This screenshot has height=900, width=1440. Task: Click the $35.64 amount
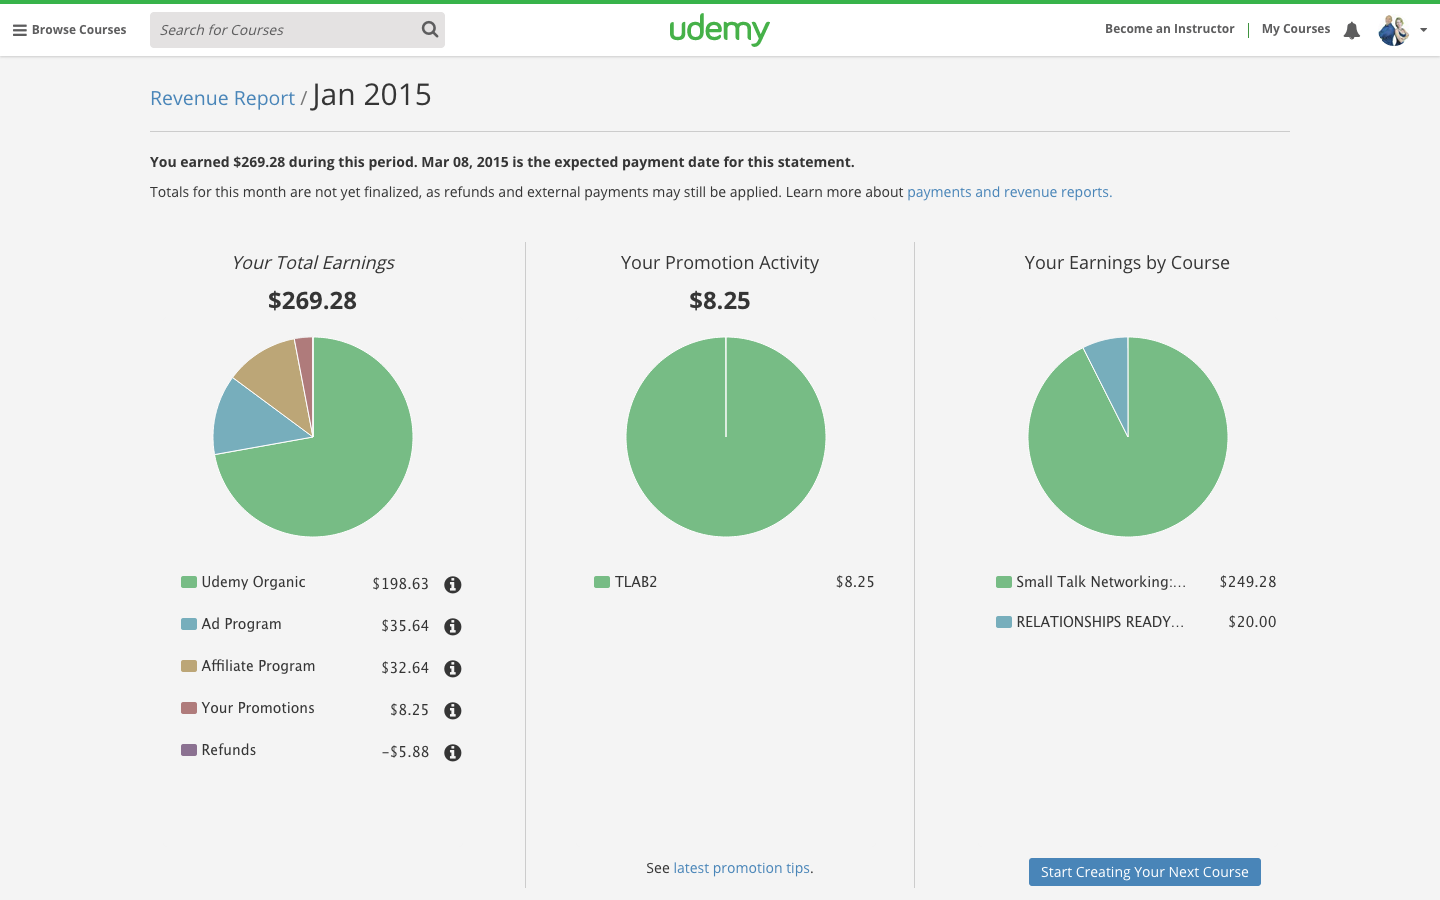tap(405, 626)
